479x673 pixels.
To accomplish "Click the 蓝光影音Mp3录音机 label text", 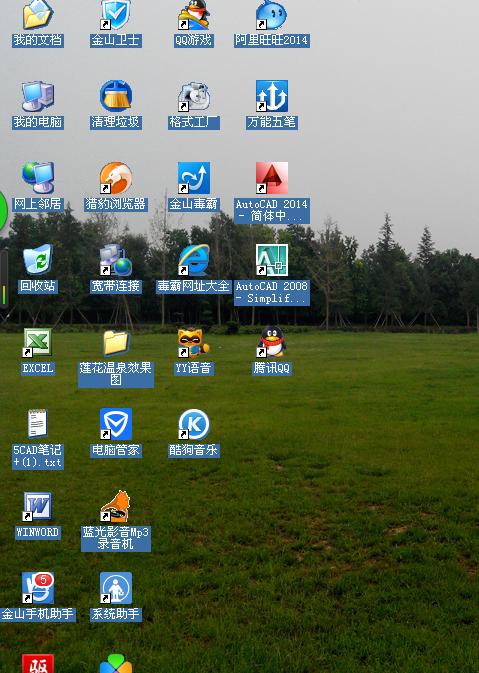I will tap(116, 538).
